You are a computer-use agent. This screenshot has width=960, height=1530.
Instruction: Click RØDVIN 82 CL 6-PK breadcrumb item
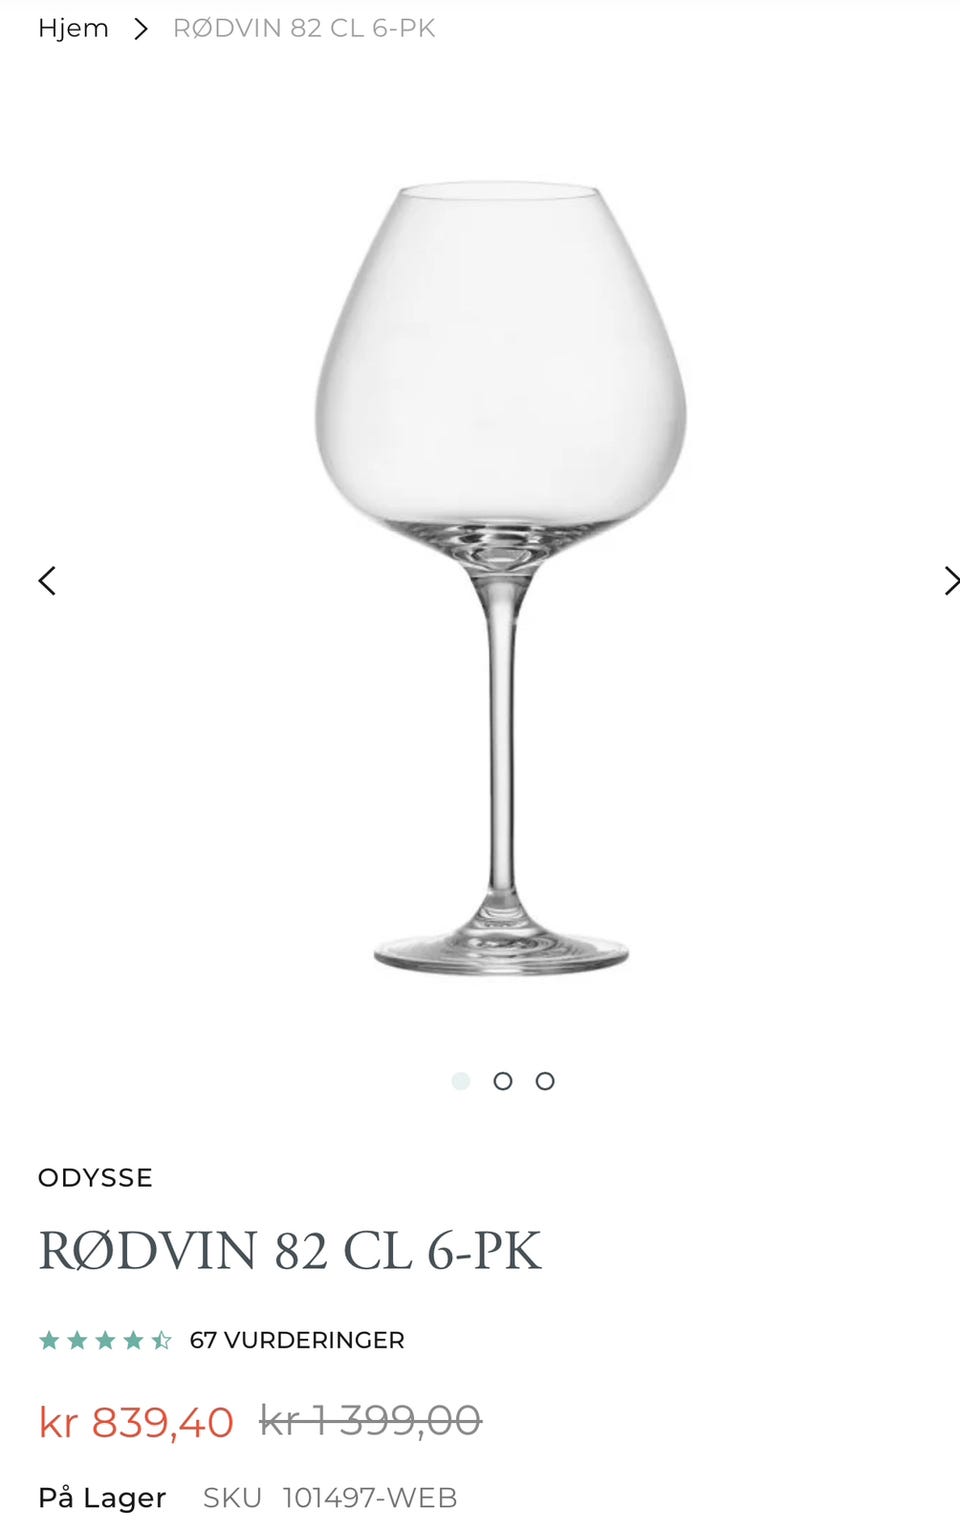[x=304, y=28]
